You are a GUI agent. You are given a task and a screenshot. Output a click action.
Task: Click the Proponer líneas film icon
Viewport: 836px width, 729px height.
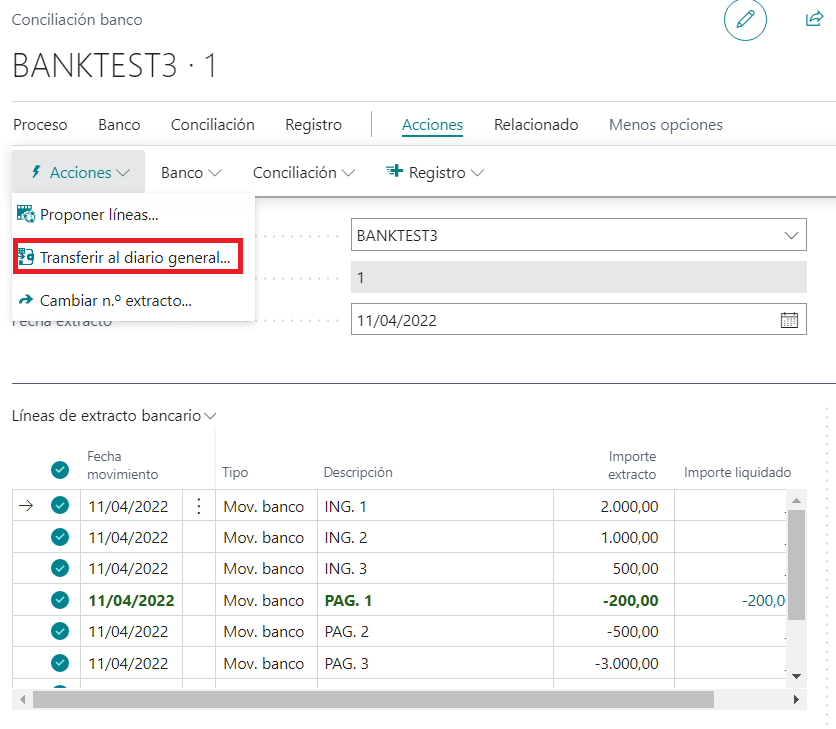[24, 214]
